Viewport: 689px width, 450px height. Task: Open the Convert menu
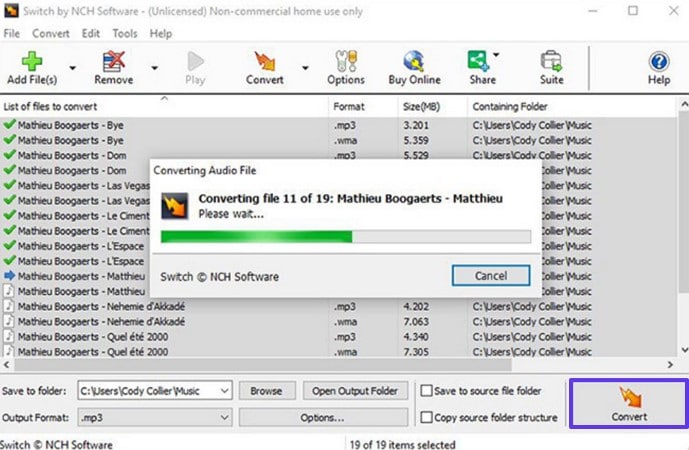click(x=51, y=33)
